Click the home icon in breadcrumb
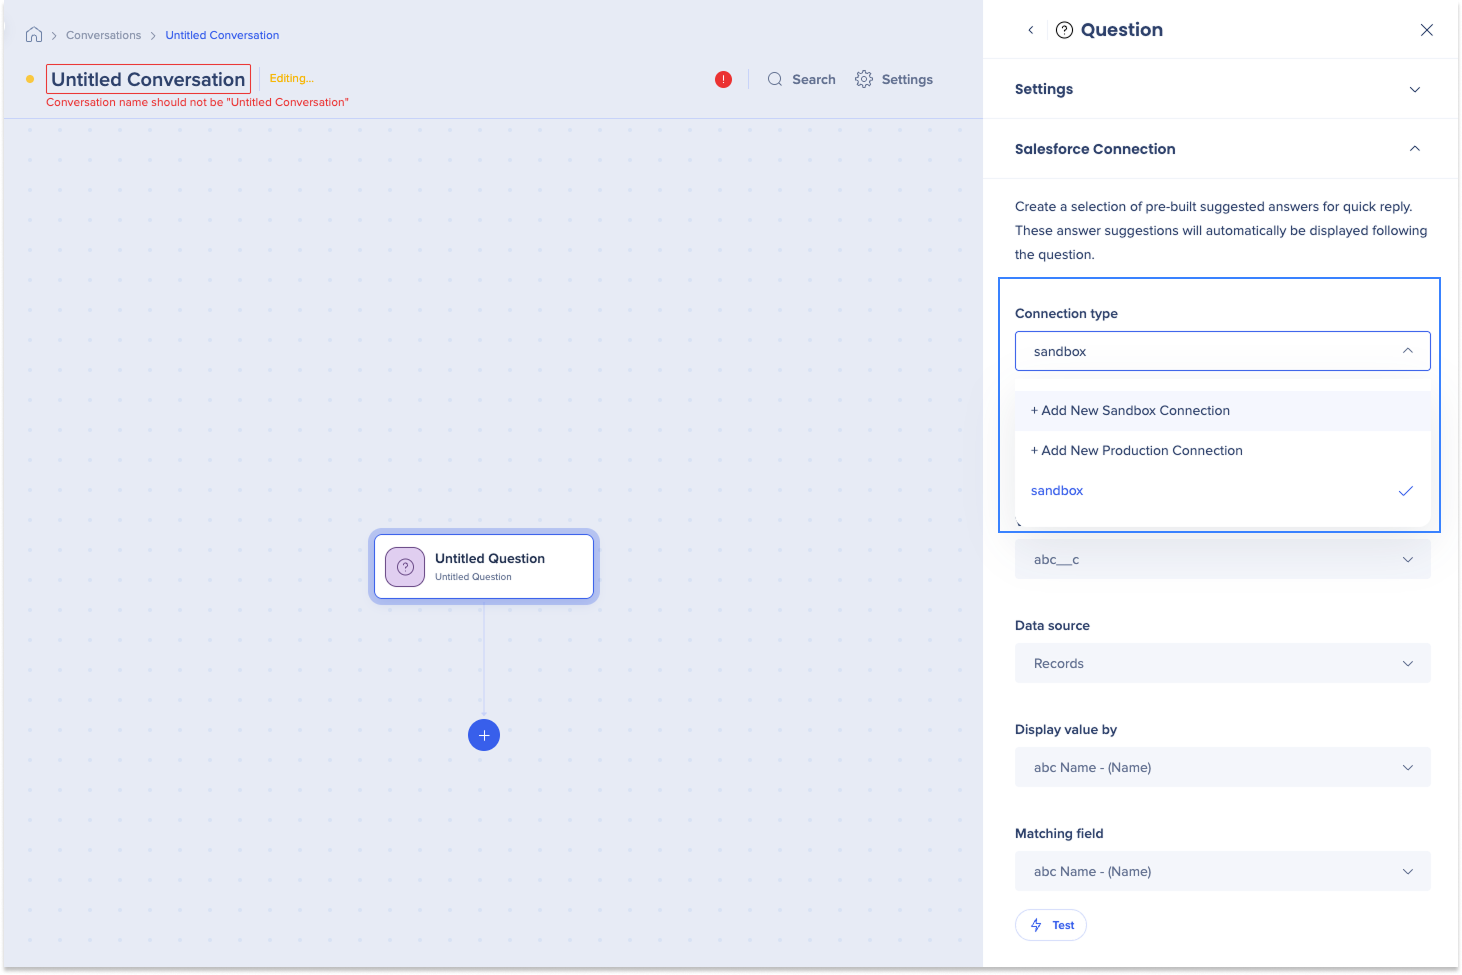Viewport: 1462px width, 975px height. [x=34, y=35]
